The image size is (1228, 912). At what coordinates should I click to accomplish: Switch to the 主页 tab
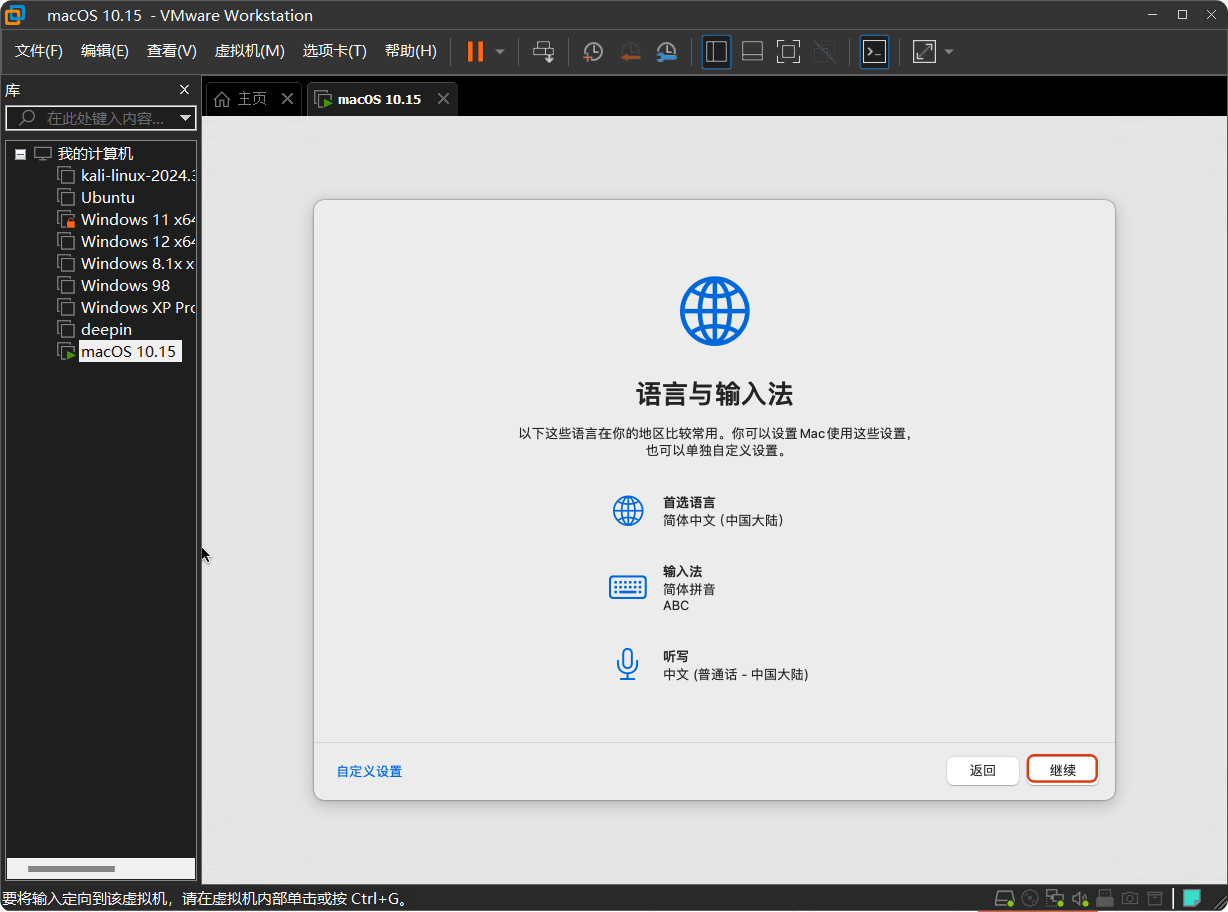coord(249,98)
